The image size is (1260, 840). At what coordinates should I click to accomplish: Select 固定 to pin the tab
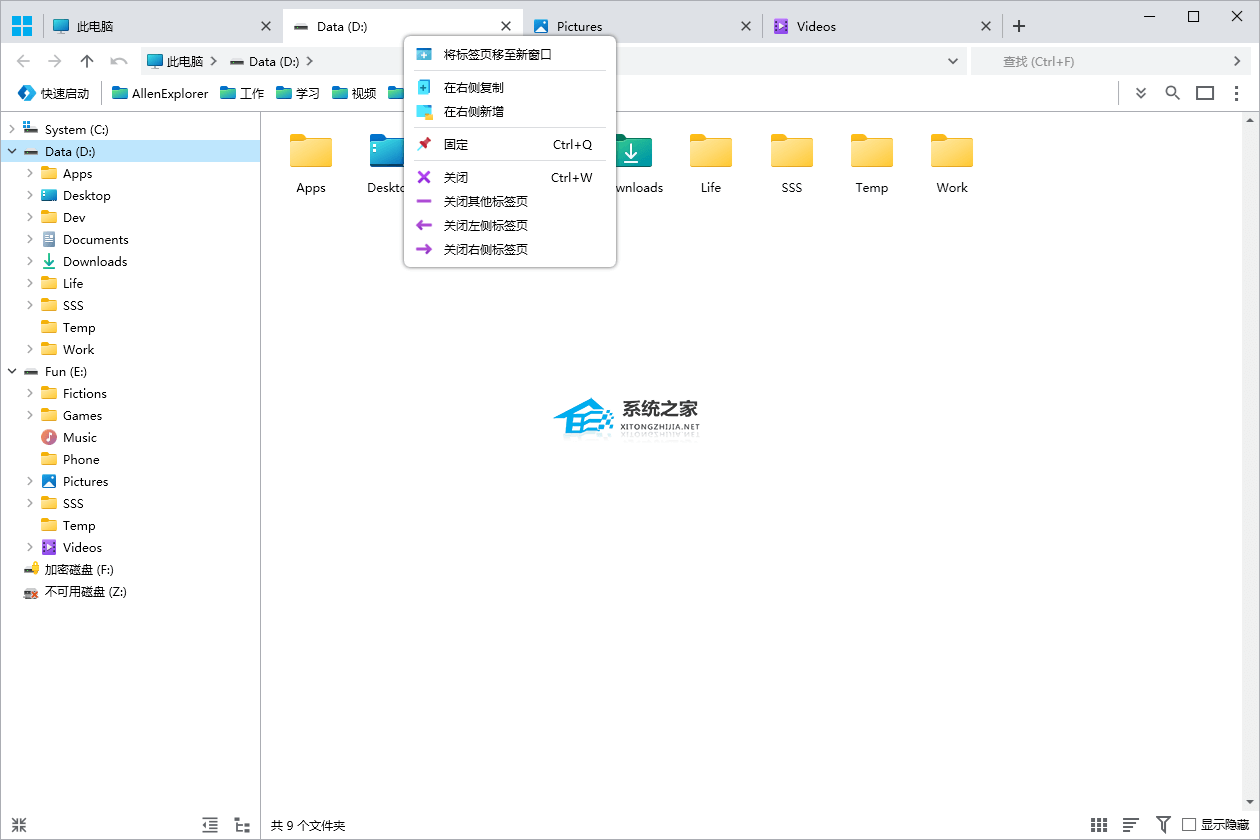pos(456,144)
